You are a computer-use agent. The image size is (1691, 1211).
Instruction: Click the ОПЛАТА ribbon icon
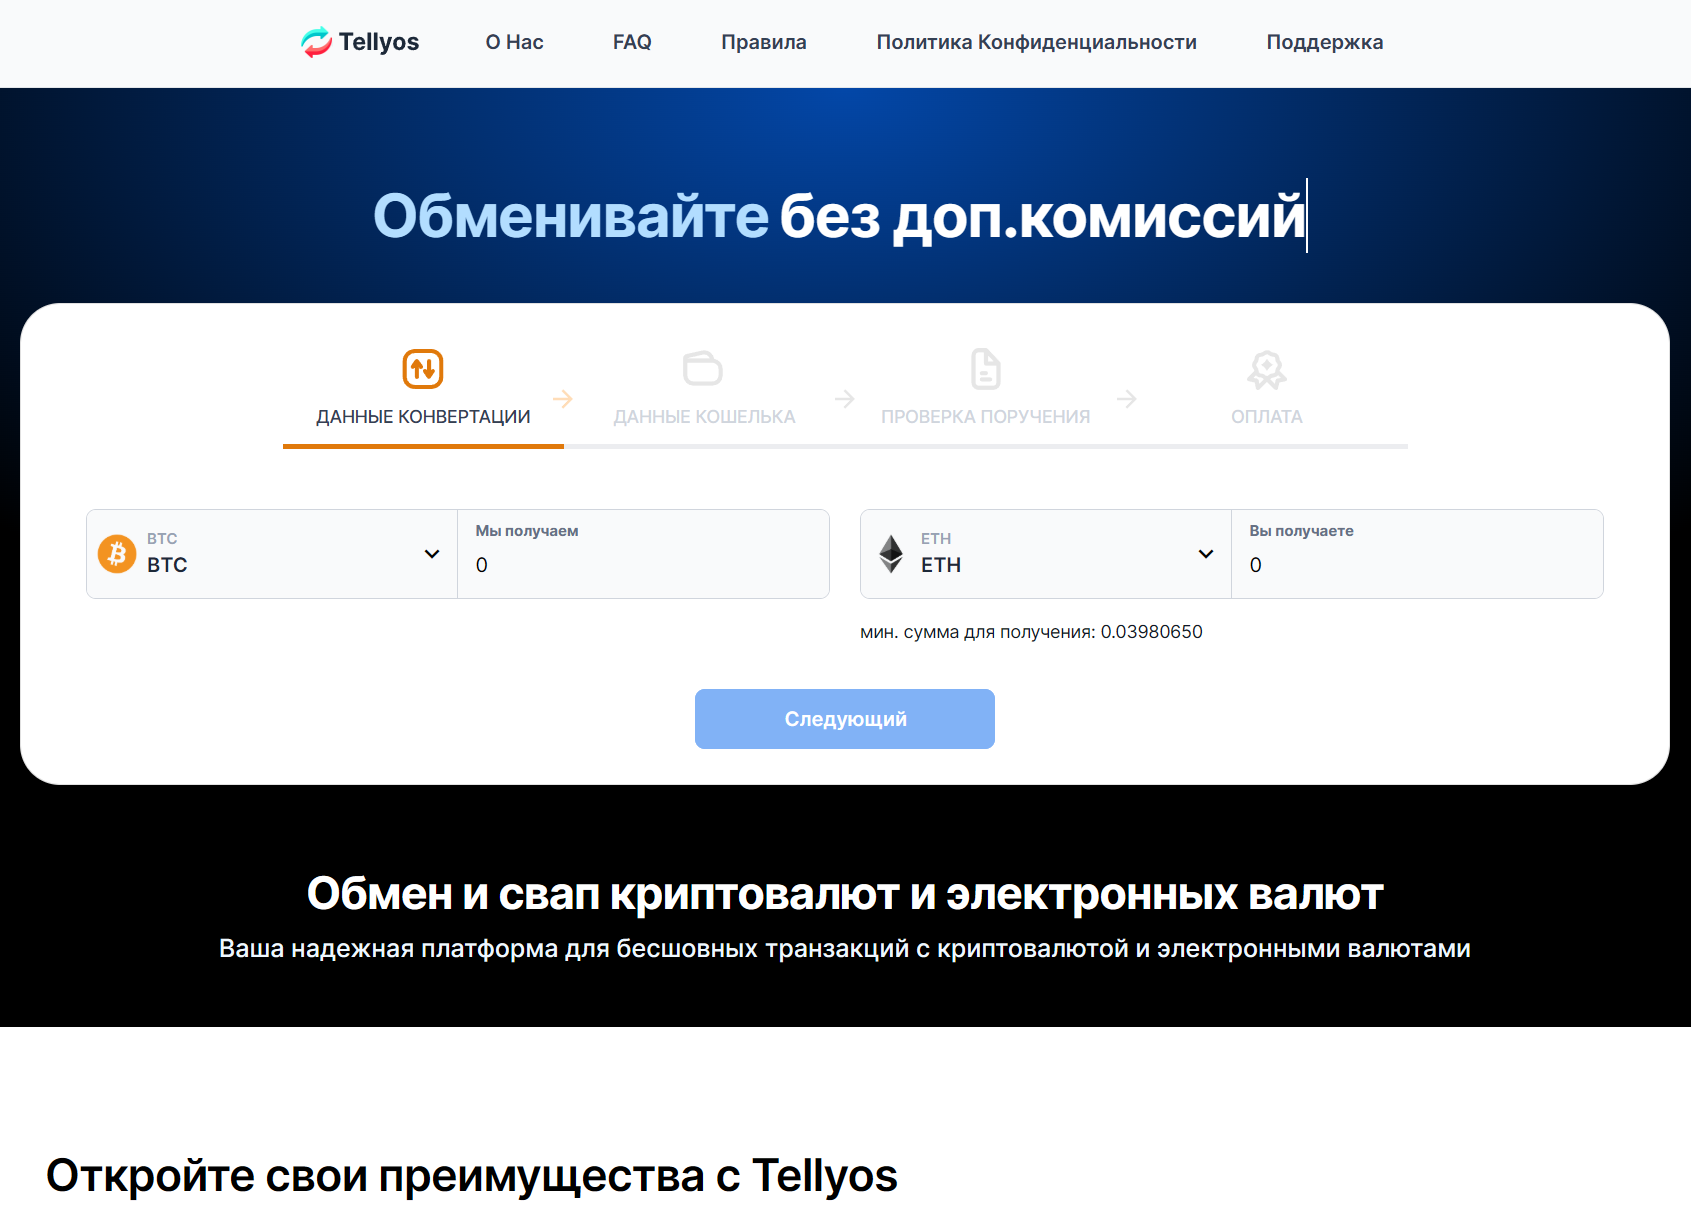1267,368
